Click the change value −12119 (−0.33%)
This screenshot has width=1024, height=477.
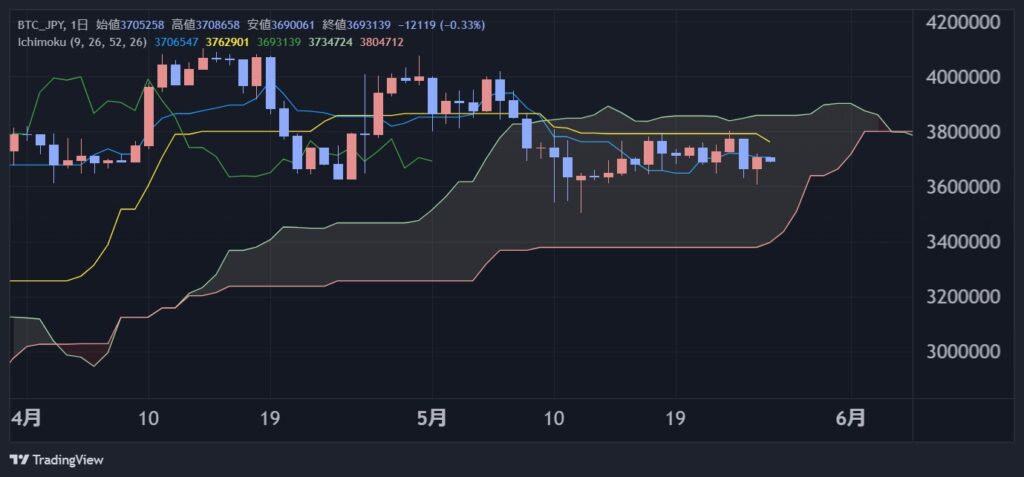441,25
